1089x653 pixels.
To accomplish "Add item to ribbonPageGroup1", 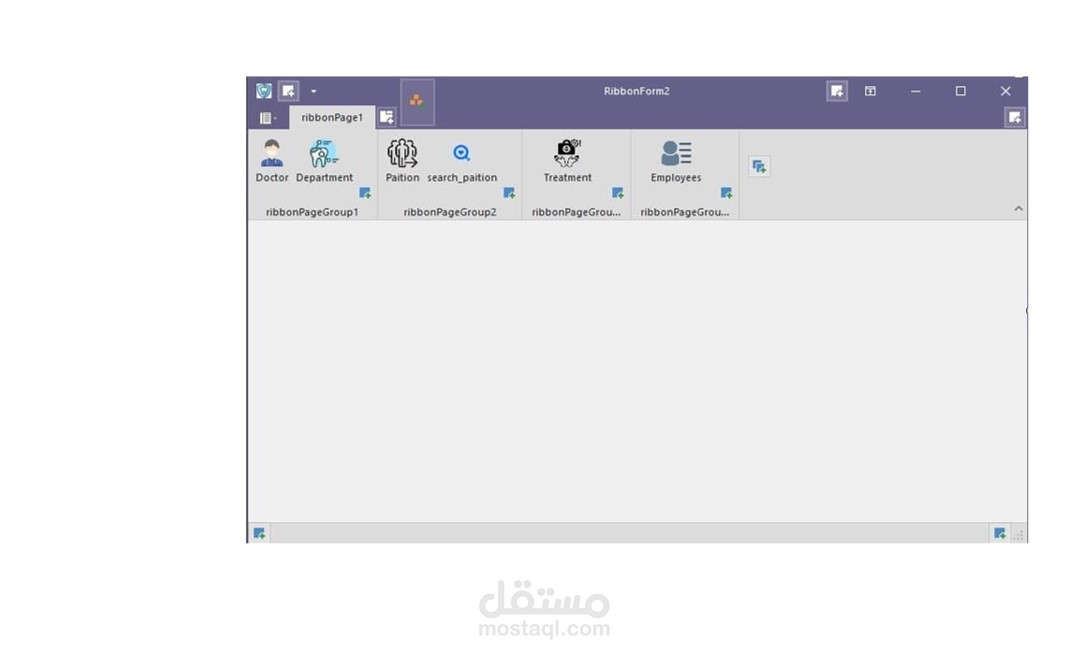I will [365, 193].
